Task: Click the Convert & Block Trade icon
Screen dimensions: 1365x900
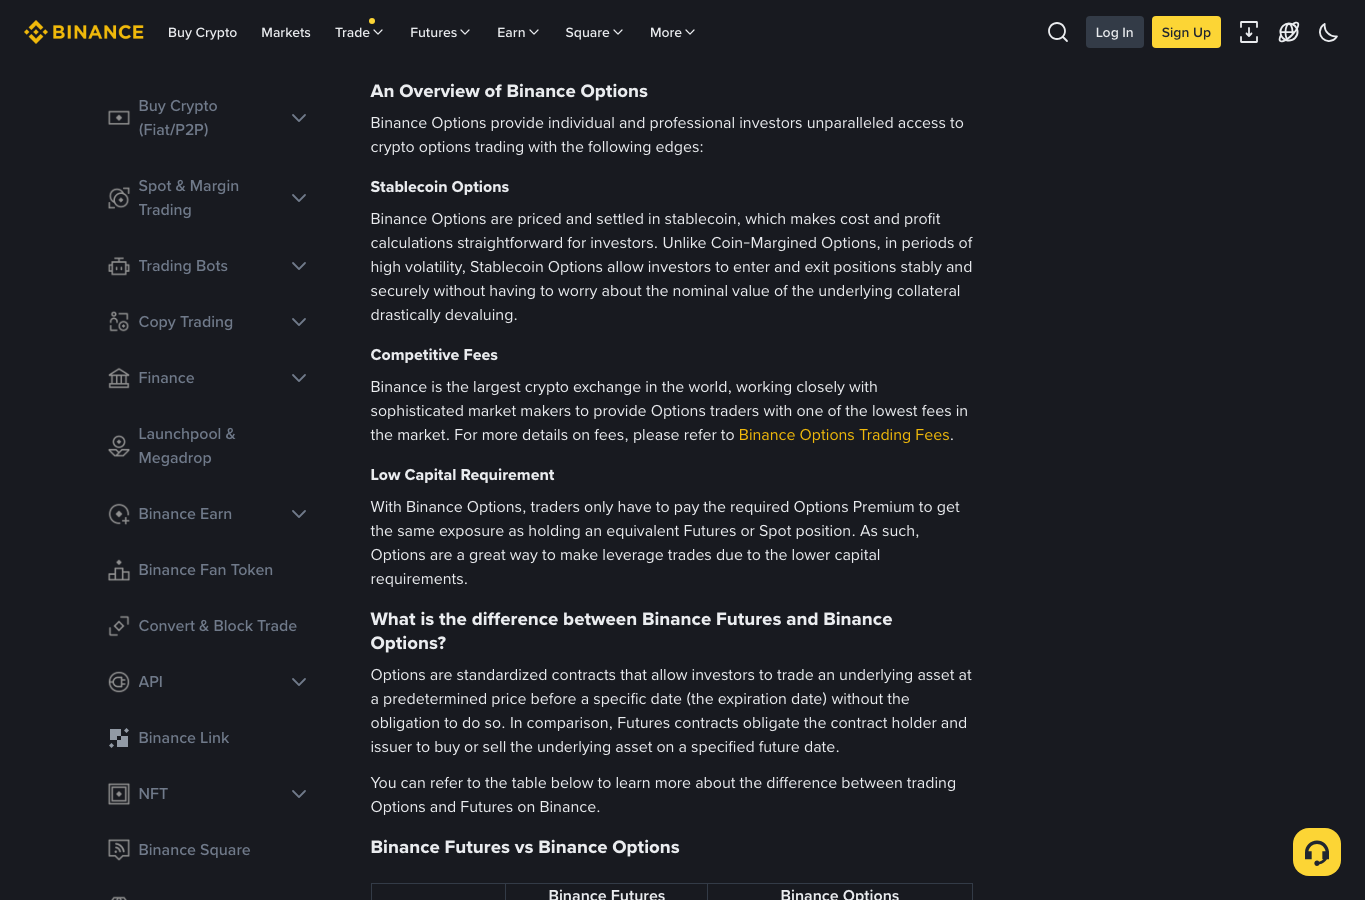Action: tap(119, 626)
